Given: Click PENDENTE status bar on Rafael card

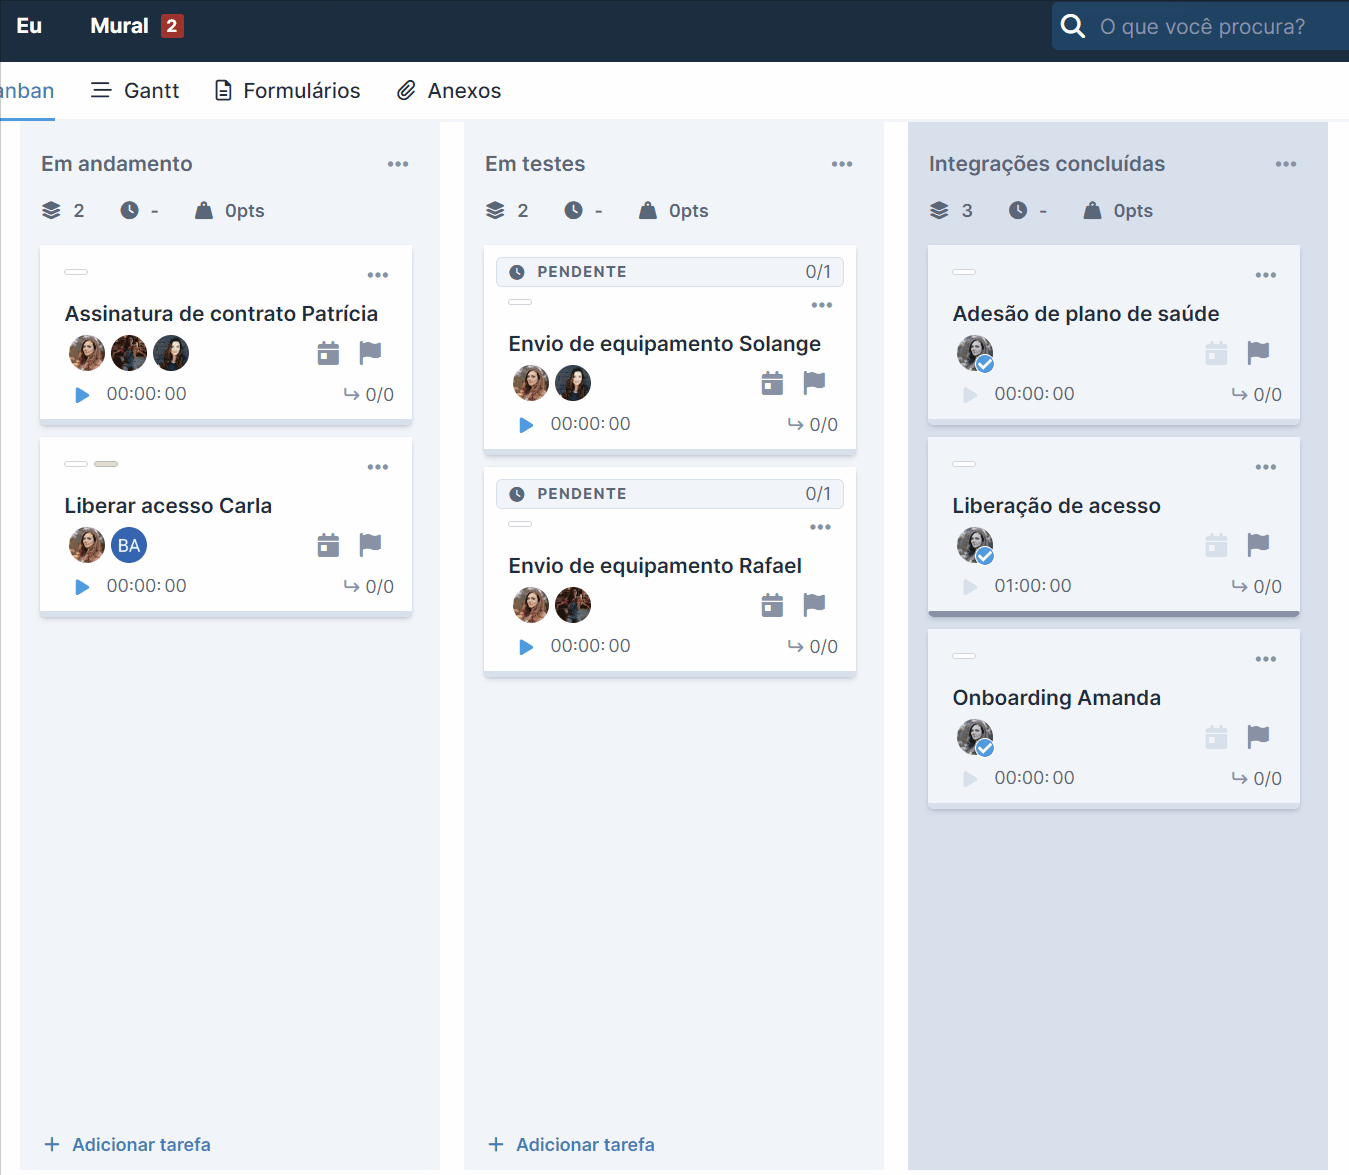Looking at the screenshot, I should point(670,494).
